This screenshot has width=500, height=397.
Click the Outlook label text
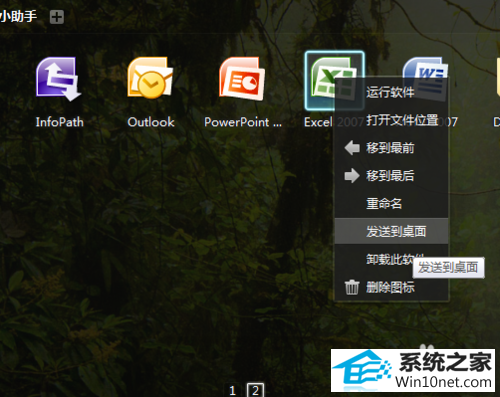tap(151, 122)
